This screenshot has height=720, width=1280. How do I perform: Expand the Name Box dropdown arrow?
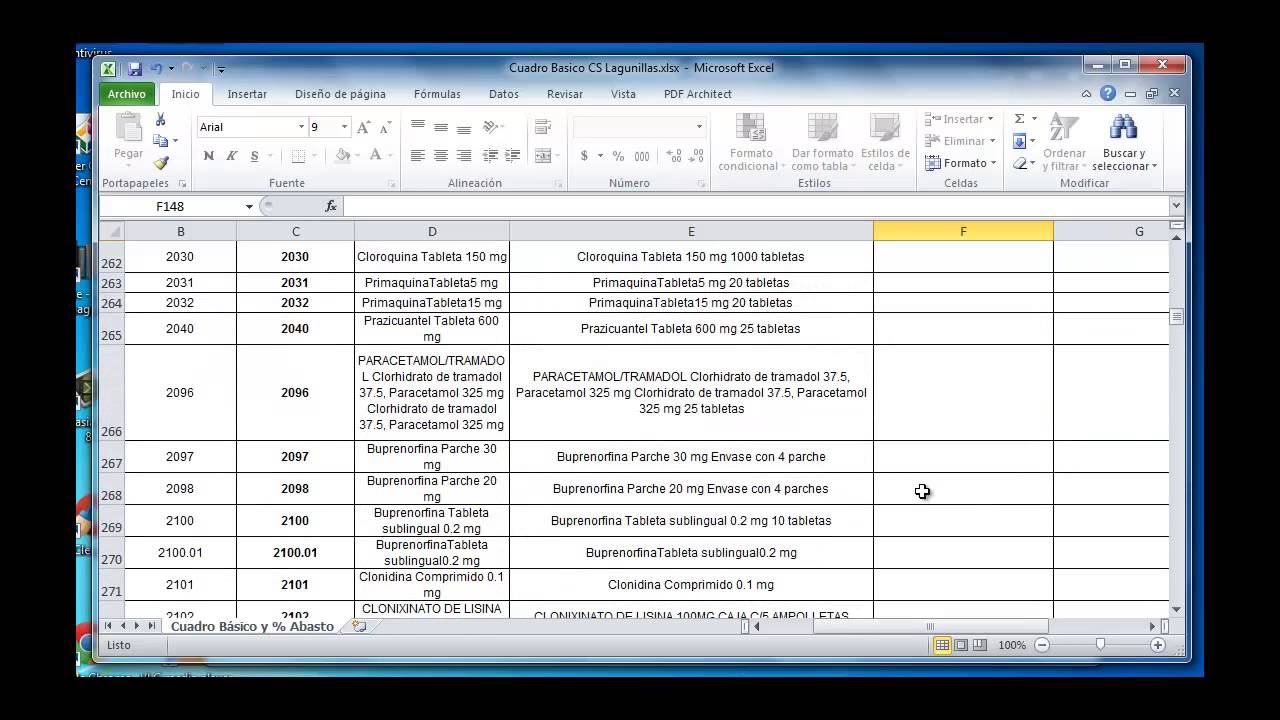[x=249, y=206]
